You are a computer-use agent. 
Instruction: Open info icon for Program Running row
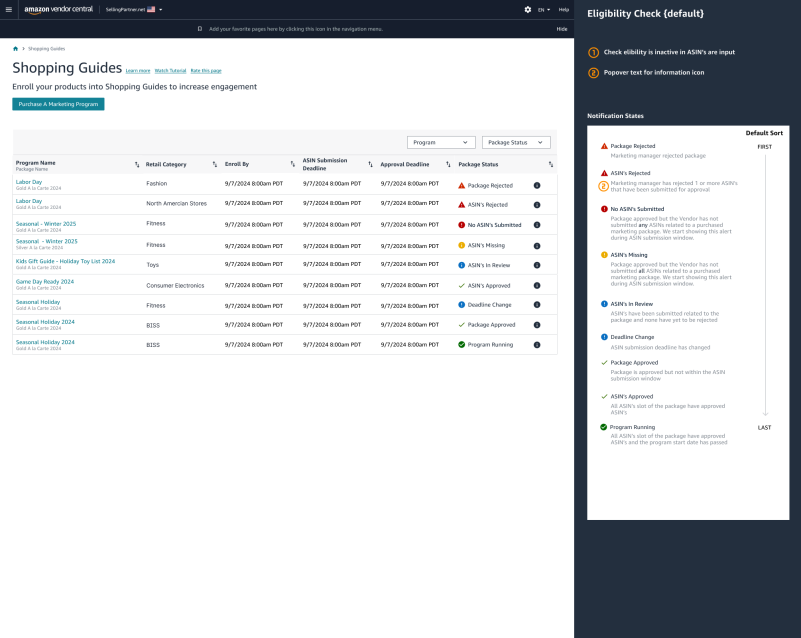(x=537, y=344)
